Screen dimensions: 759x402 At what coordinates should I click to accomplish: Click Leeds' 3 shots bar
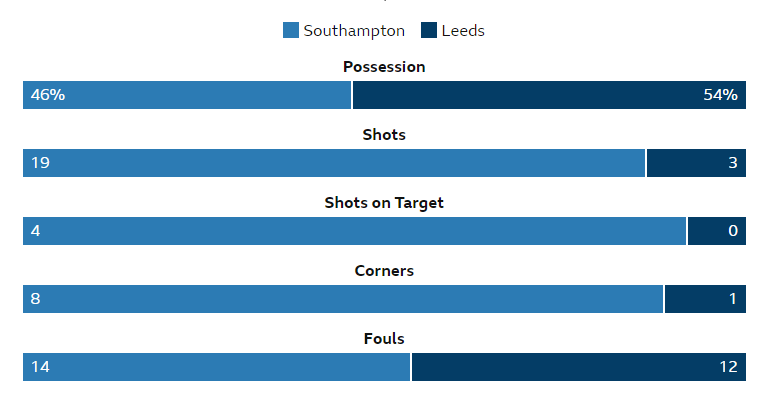coord(697,163)
